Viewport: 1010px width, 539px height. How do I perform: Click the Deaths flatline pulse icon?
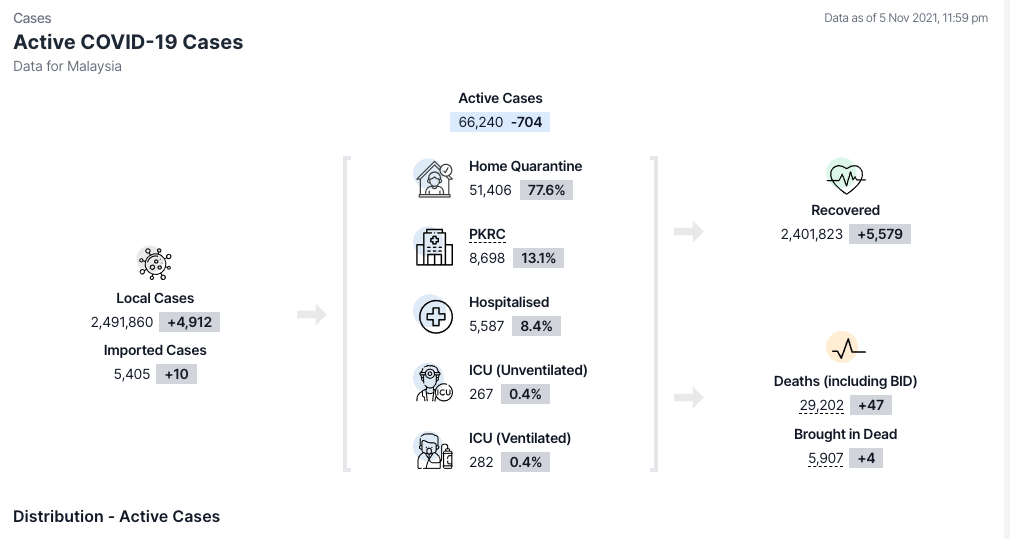845,348
